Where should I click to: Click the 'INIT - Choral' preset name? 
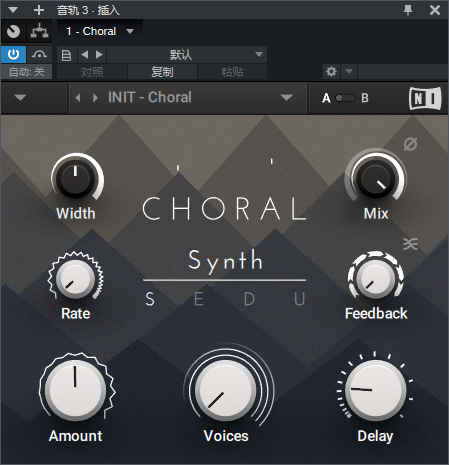click(150, 97)
